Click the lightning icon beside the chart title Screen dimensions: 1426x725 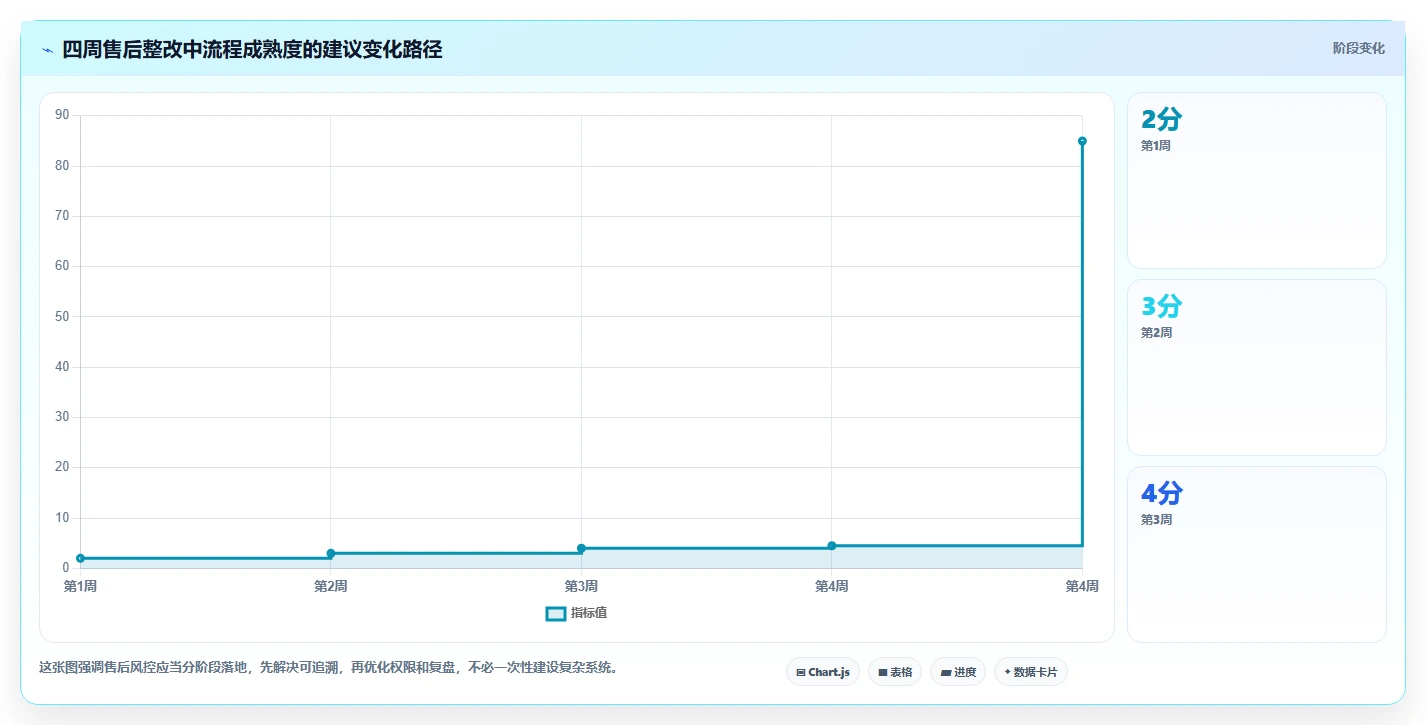click(x=47, y=50)
